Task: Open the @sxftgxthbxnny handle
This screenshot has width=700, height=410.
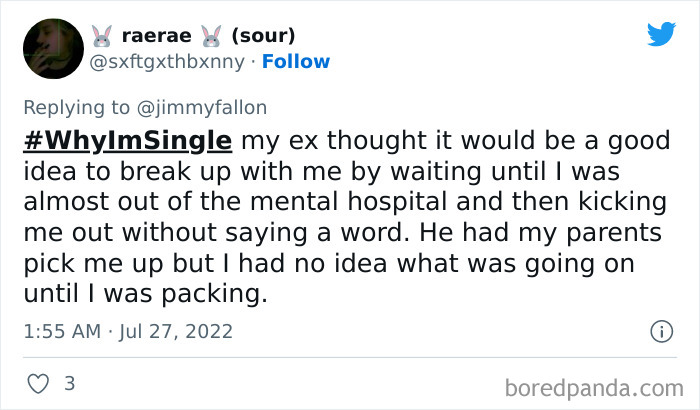Action: pyautogui.click(x=166, y=61)
